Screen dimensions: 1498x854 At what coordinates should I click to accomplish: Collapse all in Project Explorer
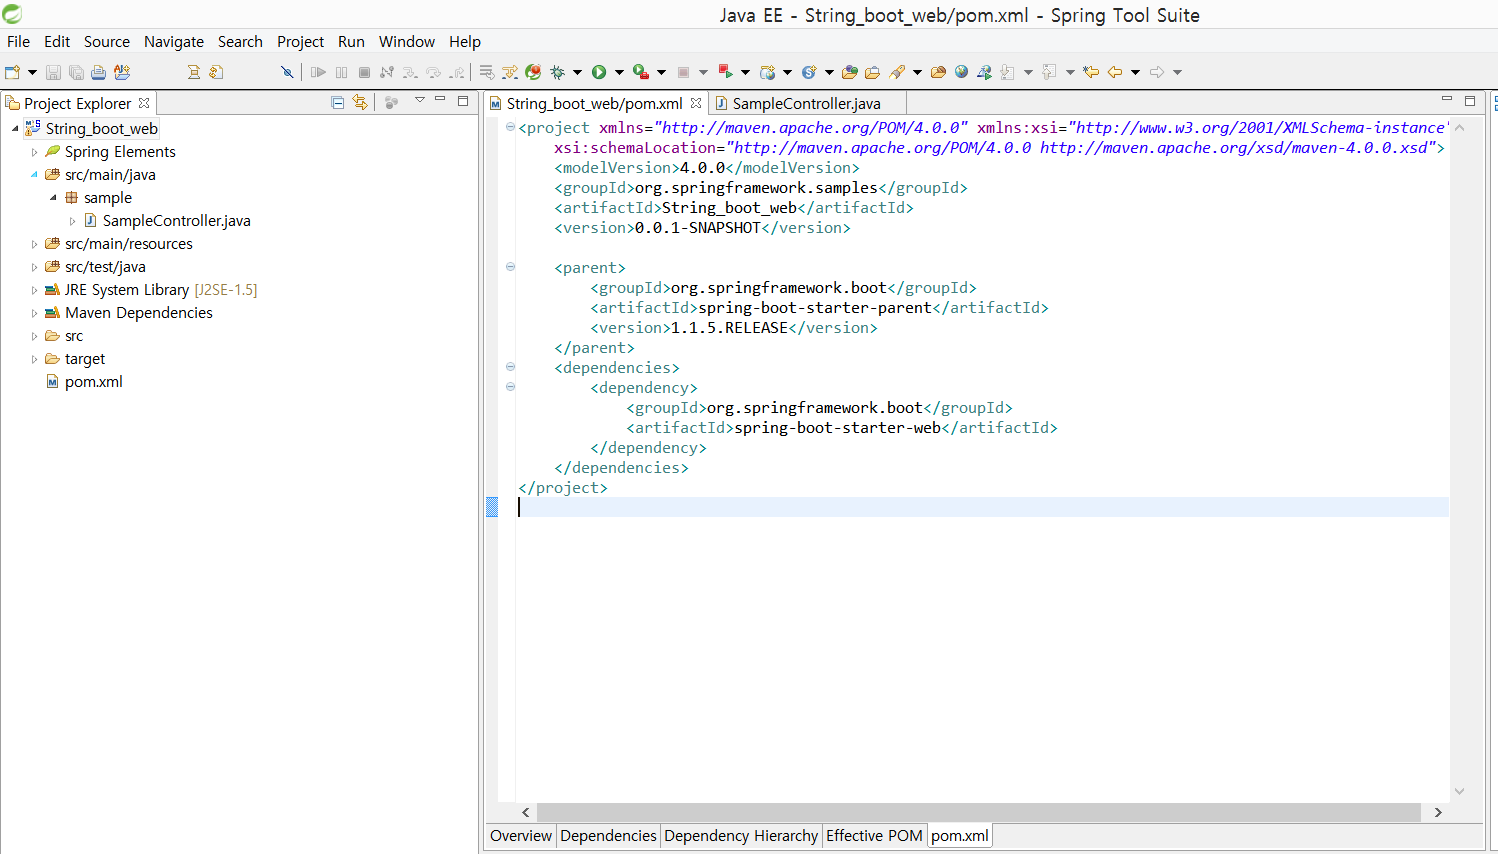pos(337,102)
